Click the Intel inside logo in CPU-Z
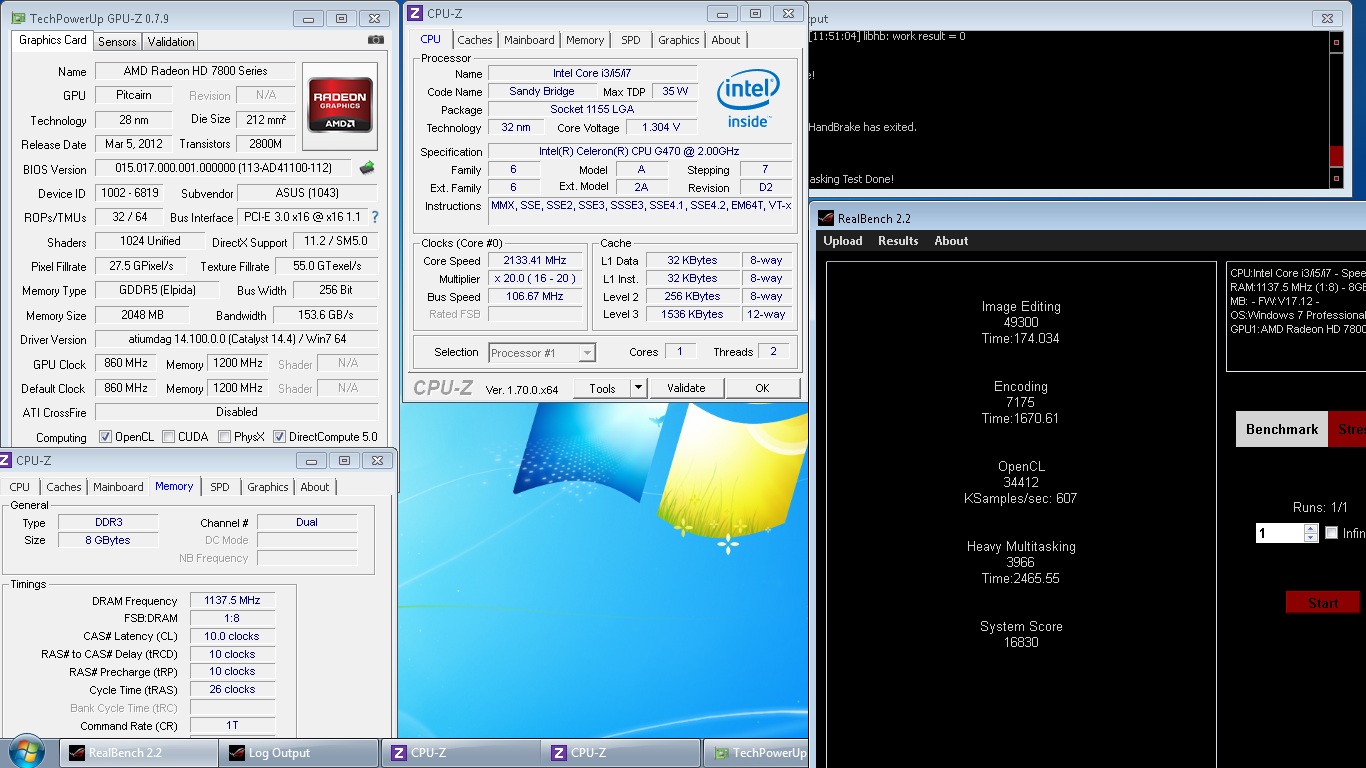Screen dimensions: 1366x768 748,98
